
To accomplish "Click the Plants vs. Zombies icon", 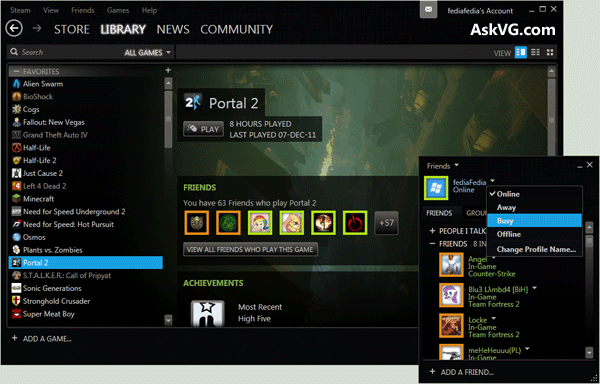I will [x=16, y=250].
